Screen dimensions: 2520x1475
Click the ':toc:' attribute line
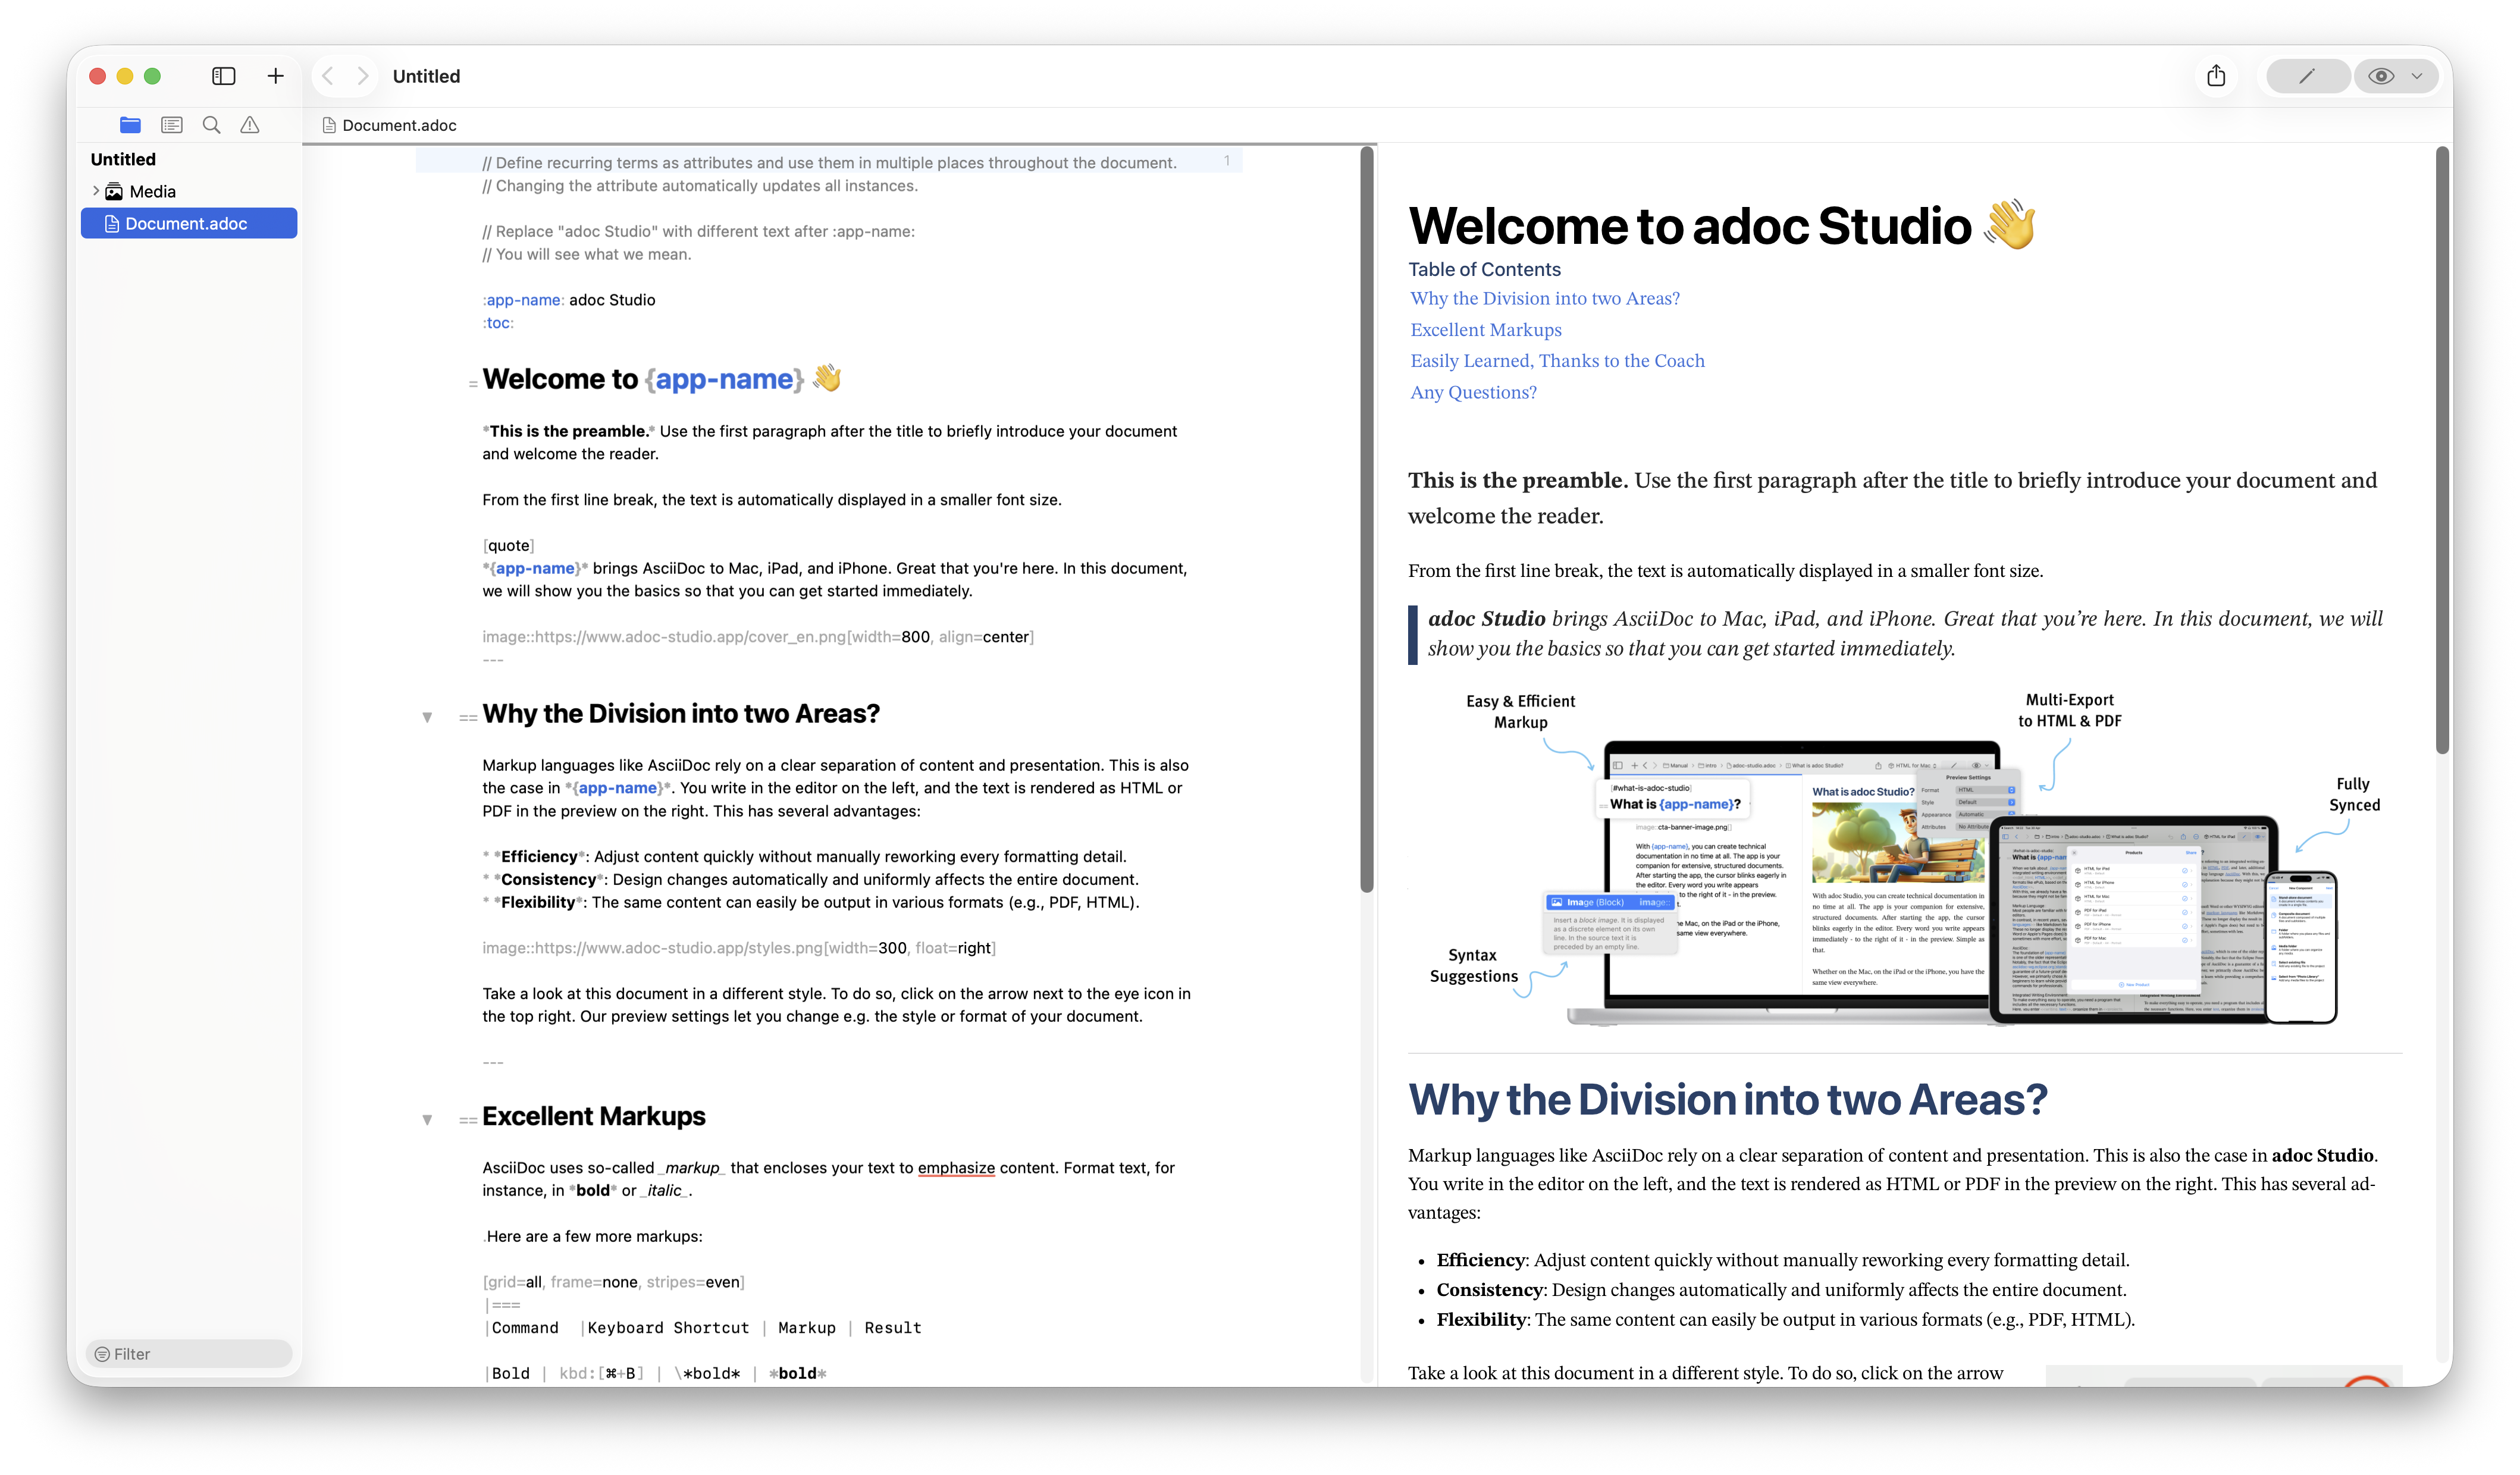click(x=498, y=323)
